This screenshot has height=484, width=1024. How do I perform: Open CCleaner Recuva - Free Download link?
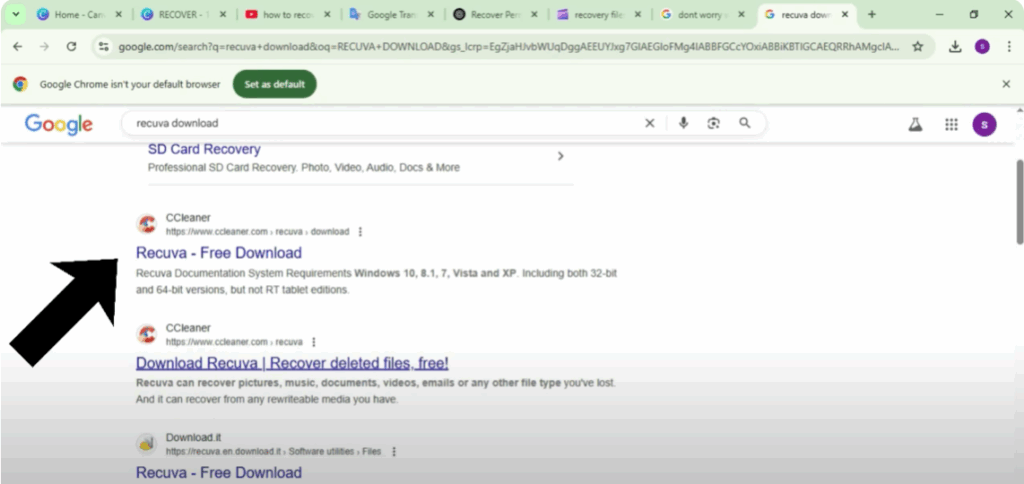[x=219, y=253]
